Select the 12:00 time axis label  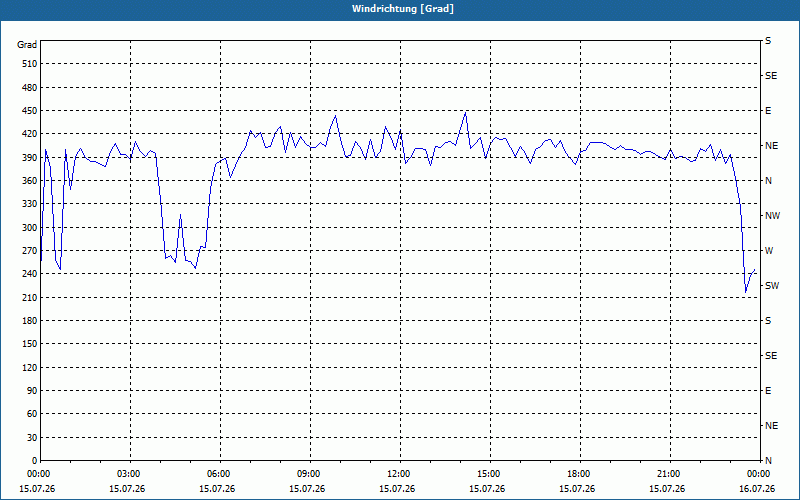coord(400,474)
